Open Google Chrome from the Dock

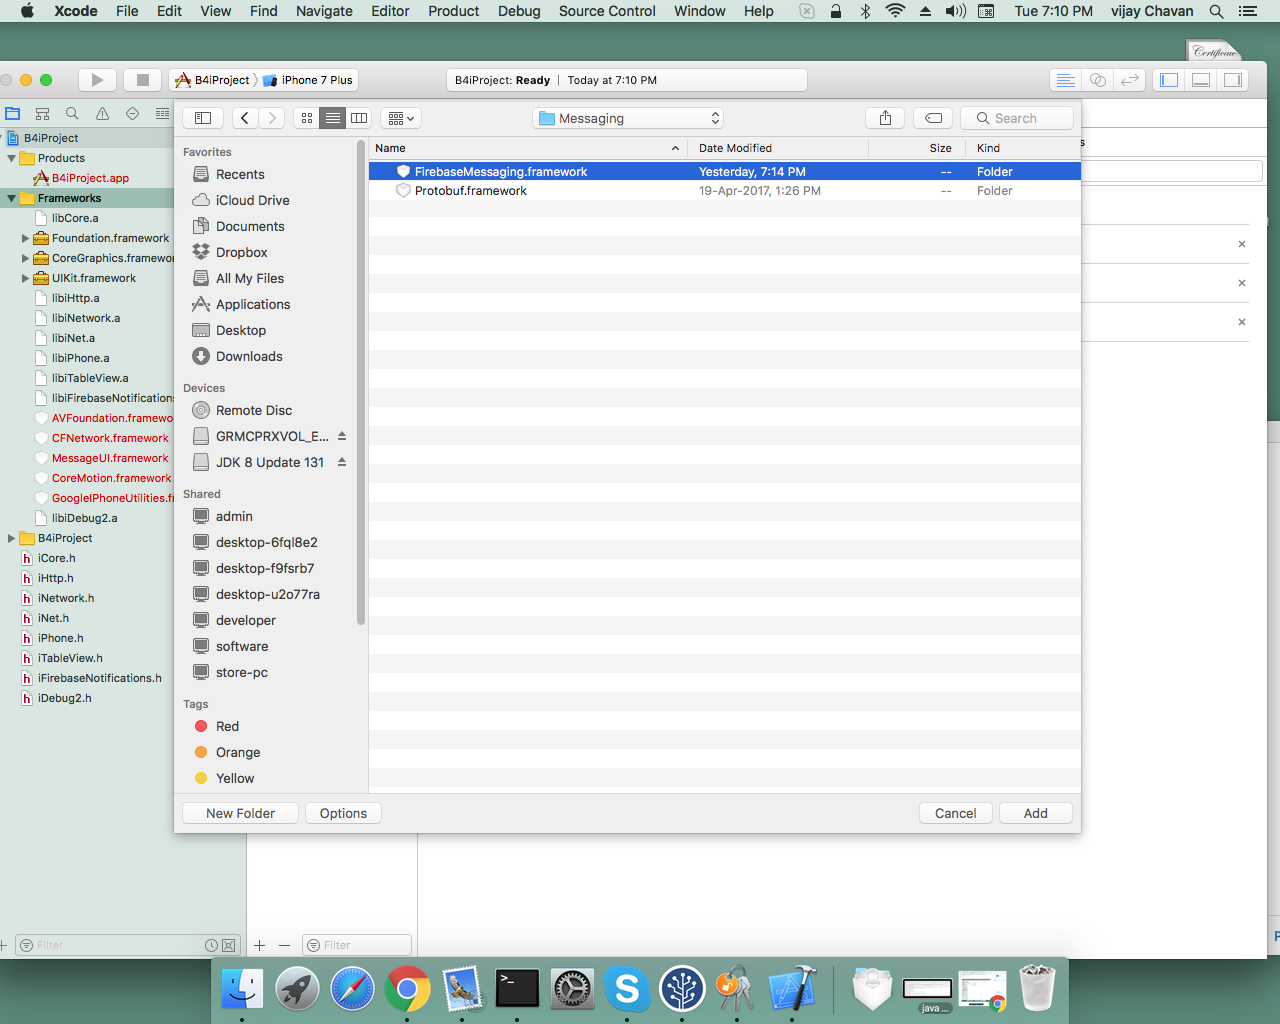[407, 989]
